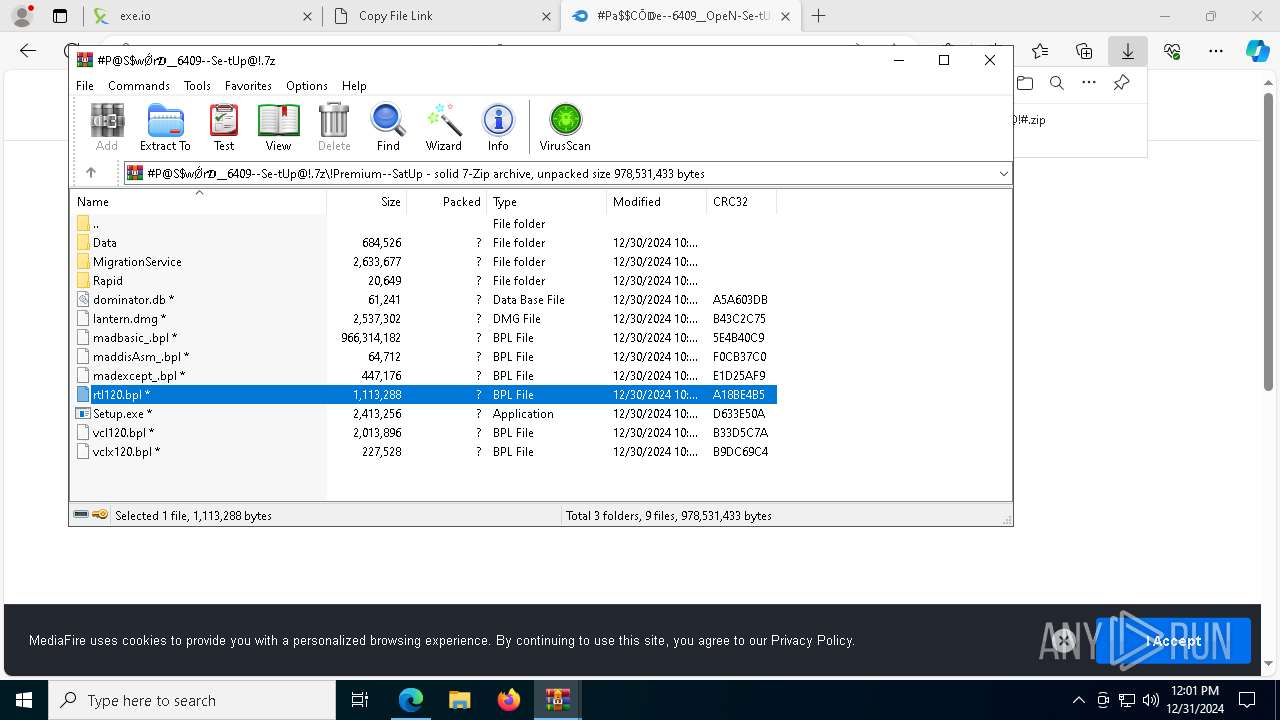
Task: Open downloads folder icon in panel
Action: click(x=1025, y=83)
